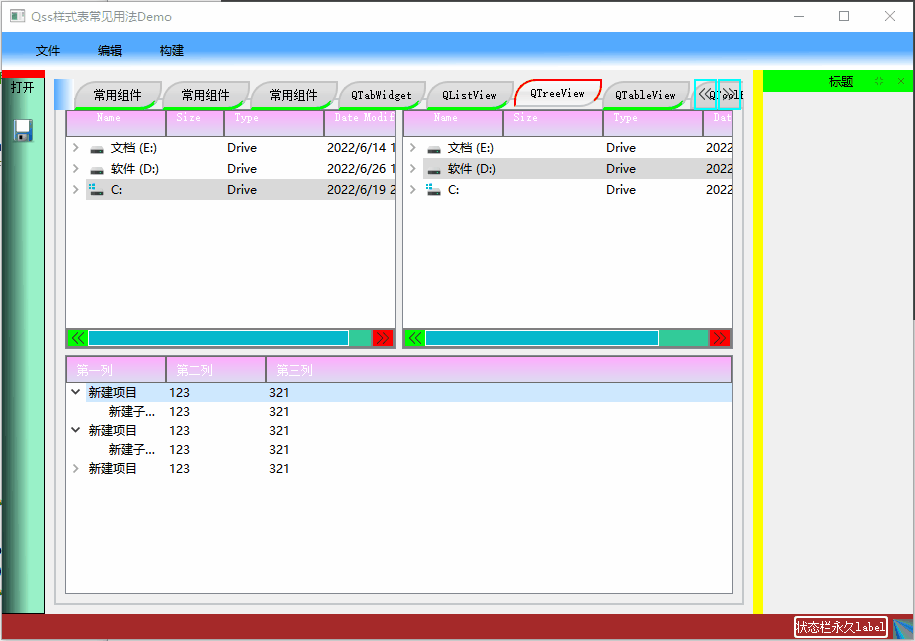Click the dock panel float icon
The width and height of the screenshot is (915, 641).
879,81
